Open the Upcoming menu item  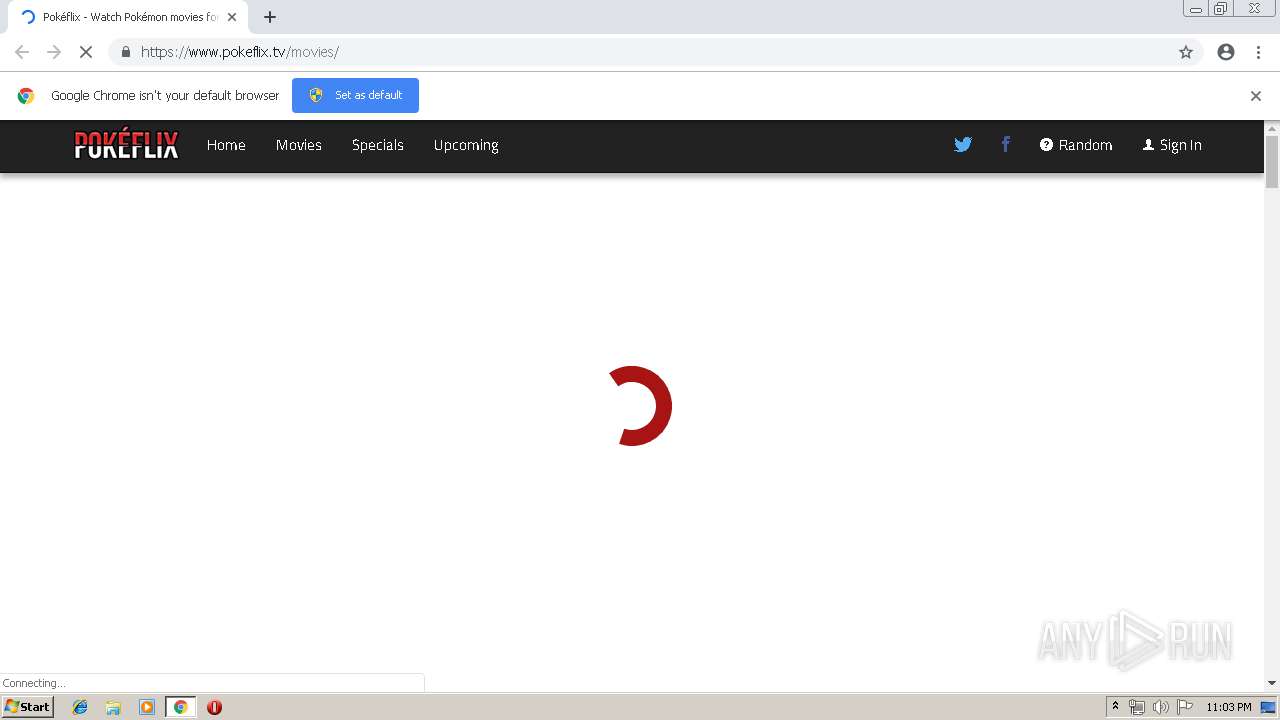click(x=466, y=145)
